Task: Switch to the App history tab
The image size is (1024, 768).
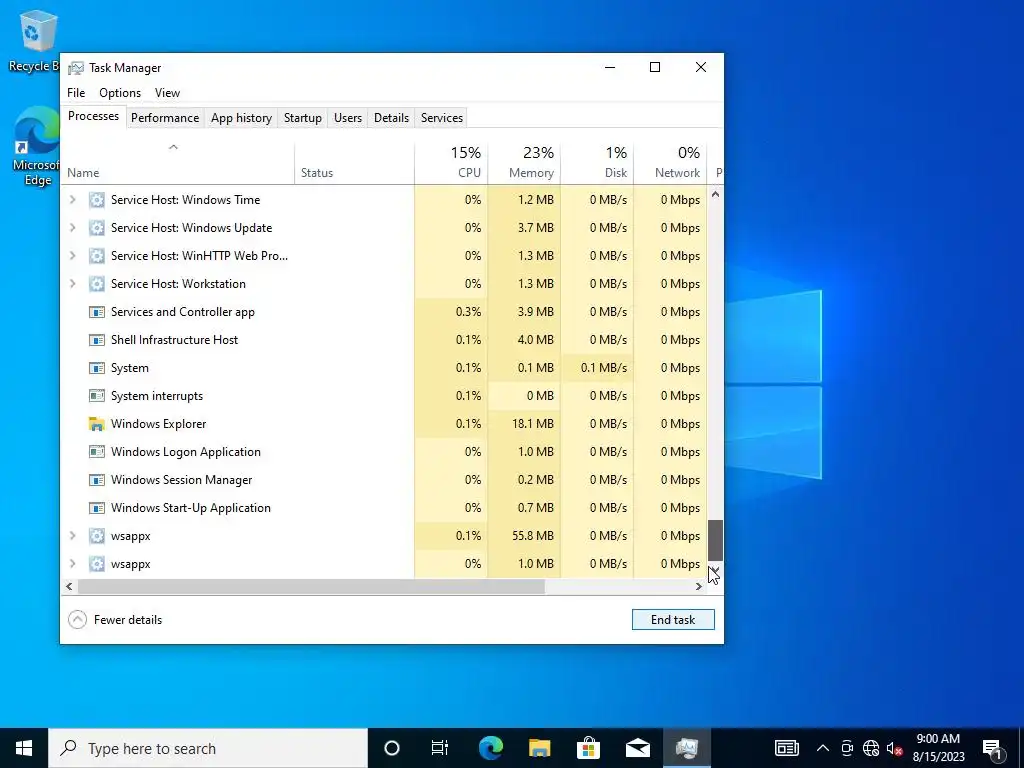Action: (x=241, y=118)
